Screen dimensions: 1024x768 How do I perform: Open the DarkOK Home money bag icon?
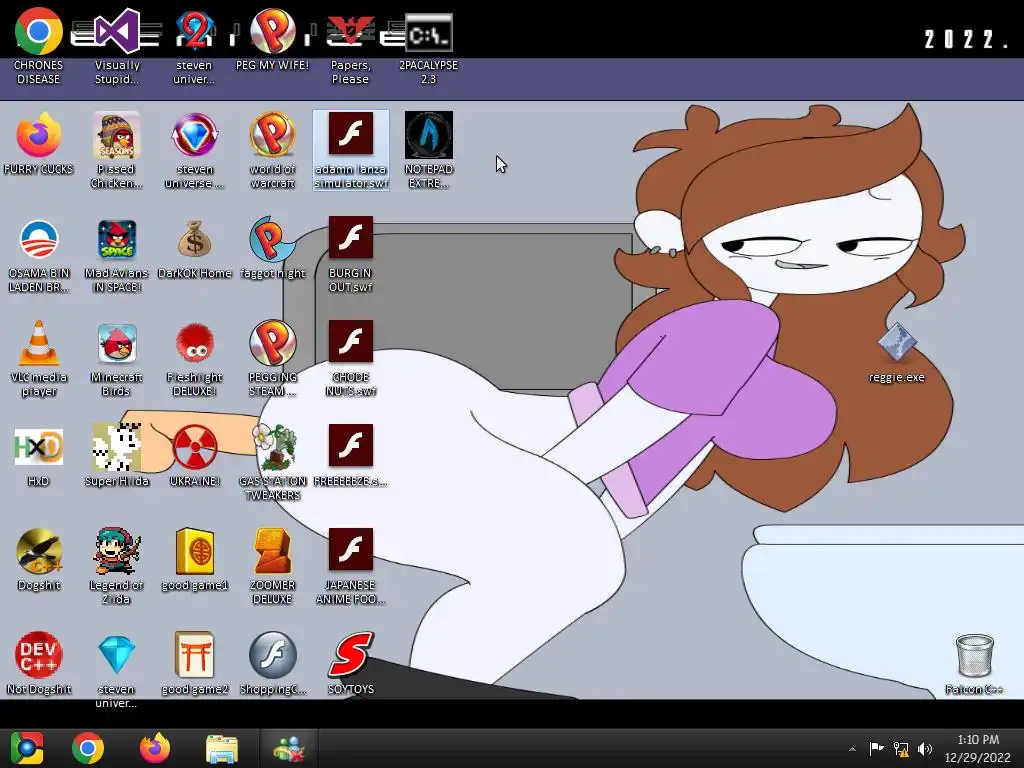pyautogui.click(x=195, y=239)
